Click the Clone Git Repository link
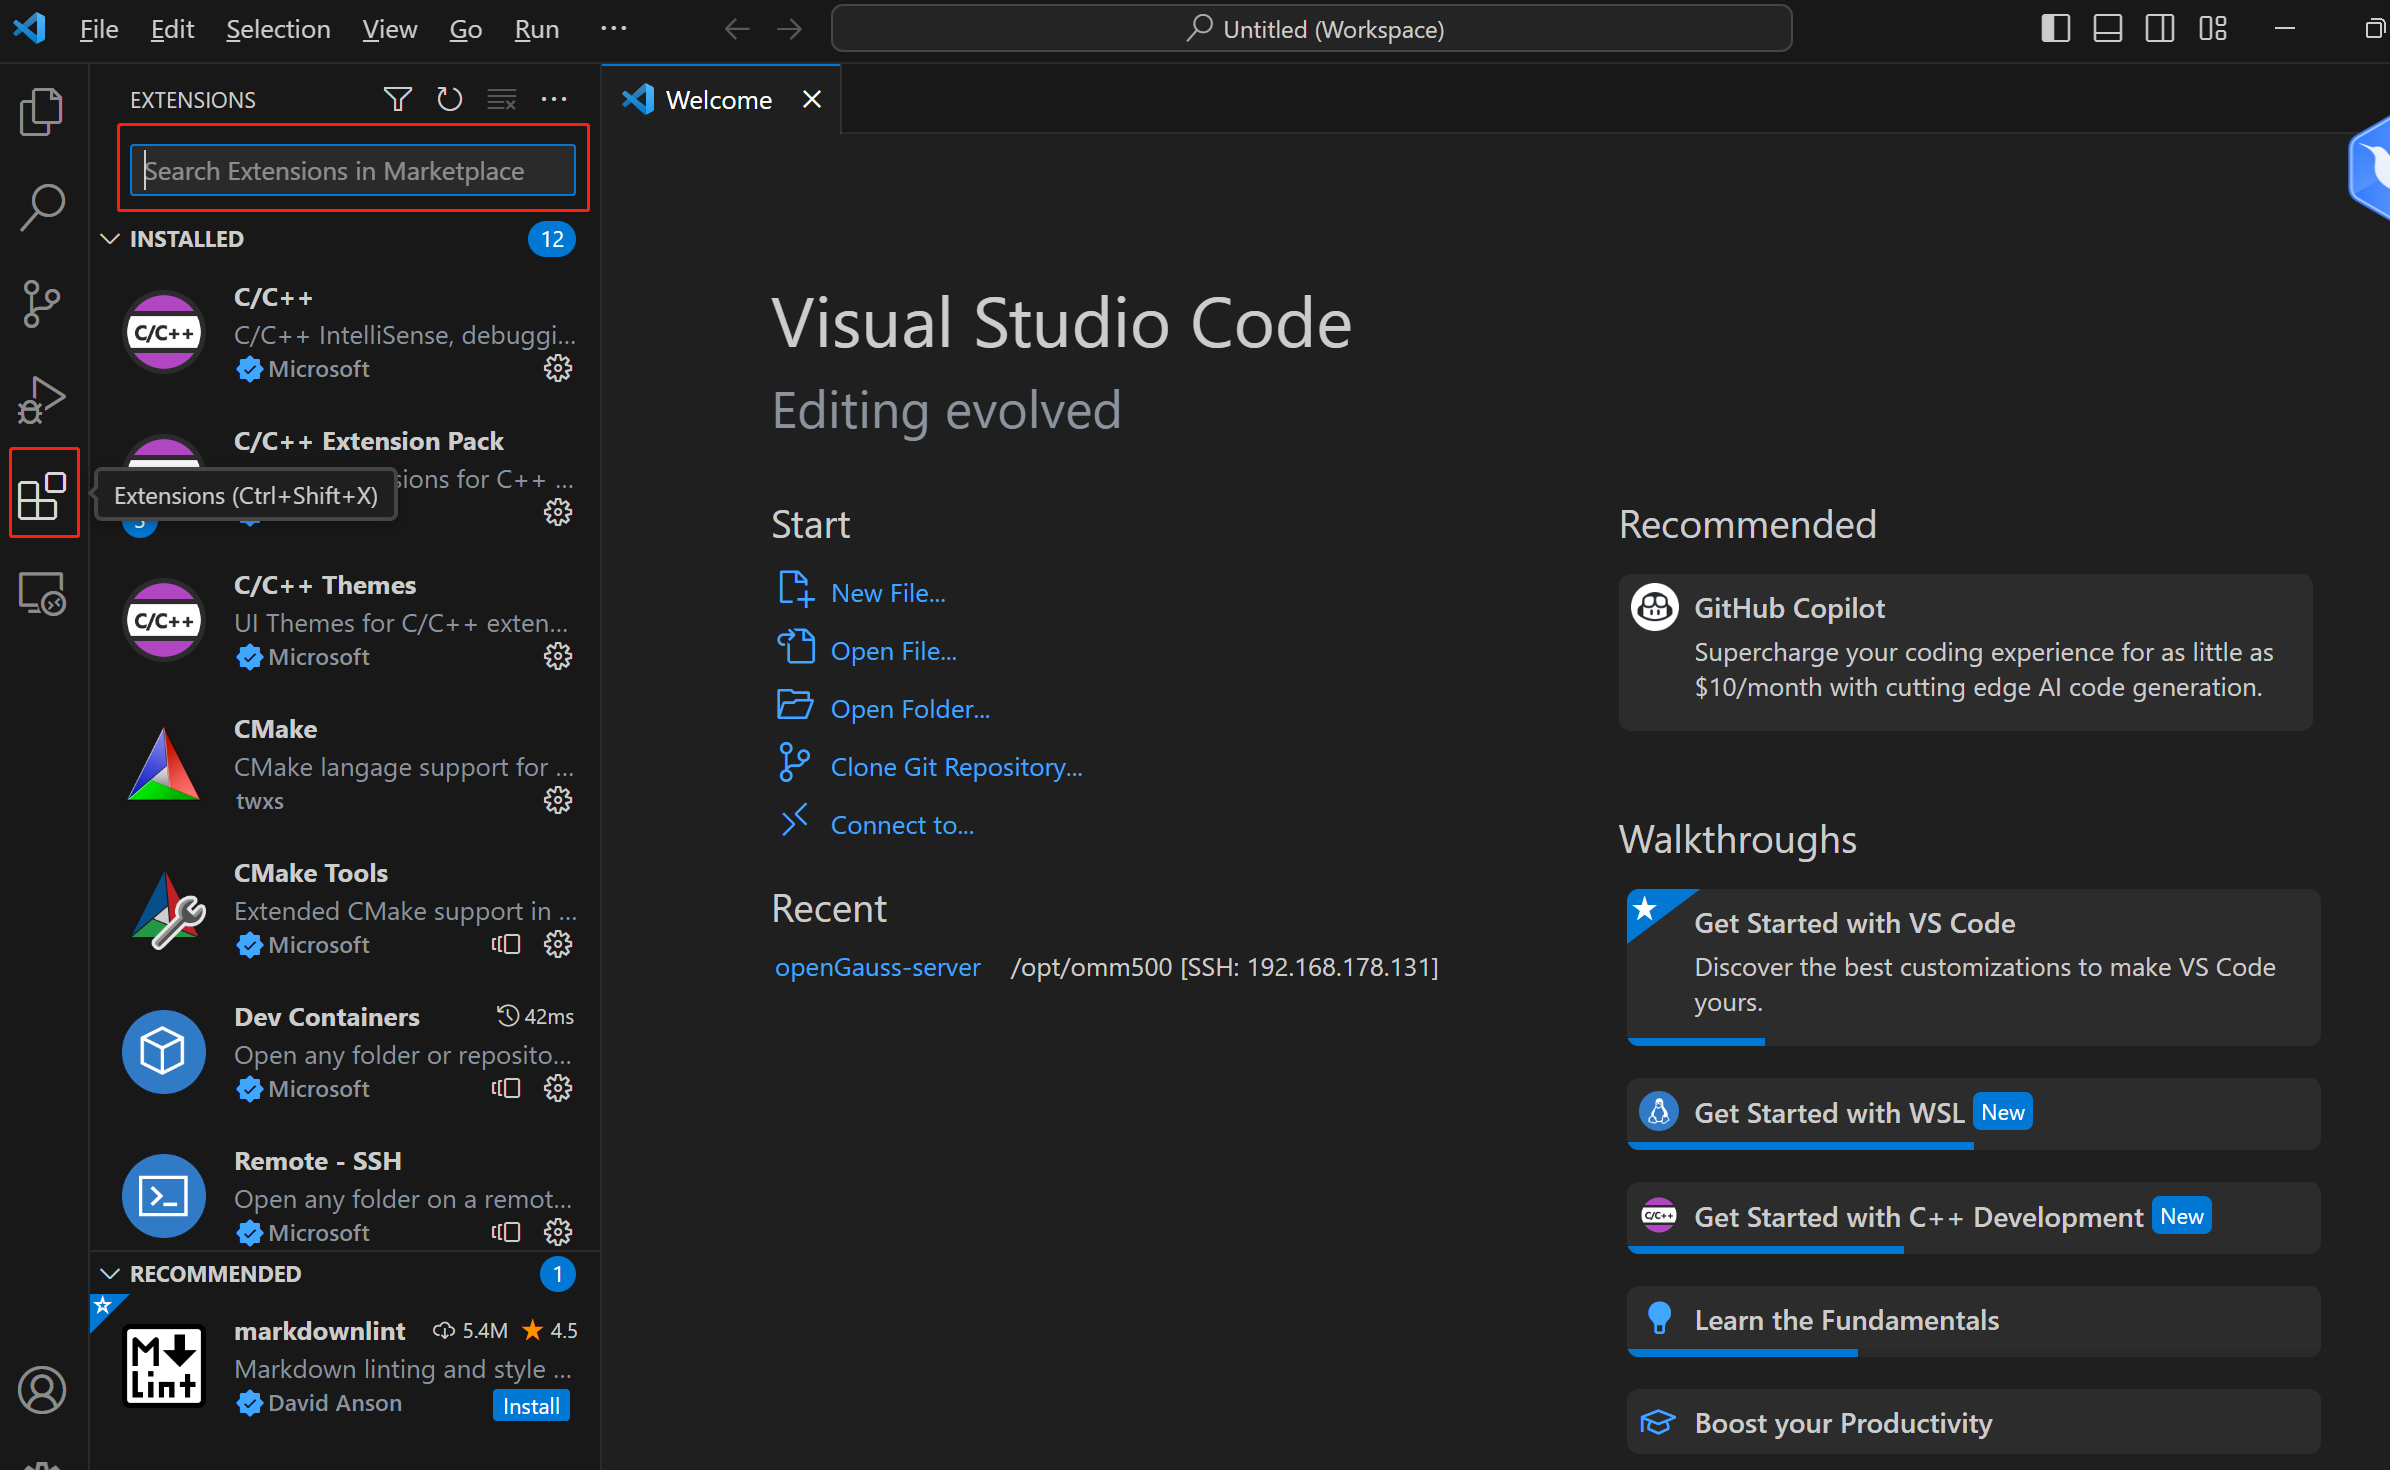This screenshot has width=2390, height=1470. coord(956,767)
